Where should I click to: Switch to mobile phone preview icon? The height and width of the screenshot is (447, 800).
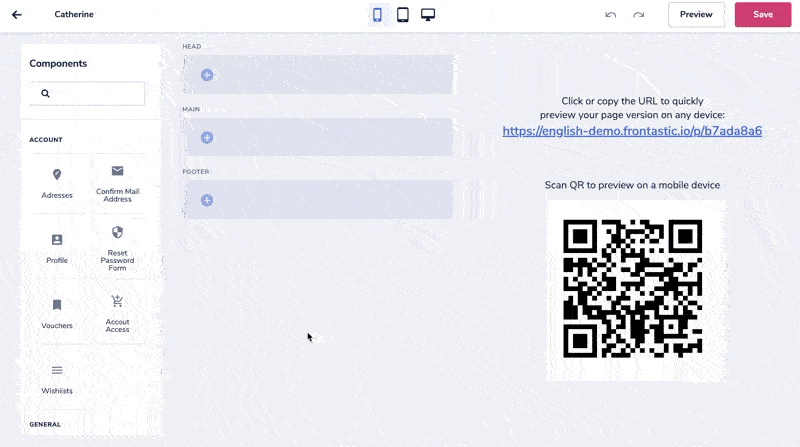pyautogui.click(x=377, y=15)
